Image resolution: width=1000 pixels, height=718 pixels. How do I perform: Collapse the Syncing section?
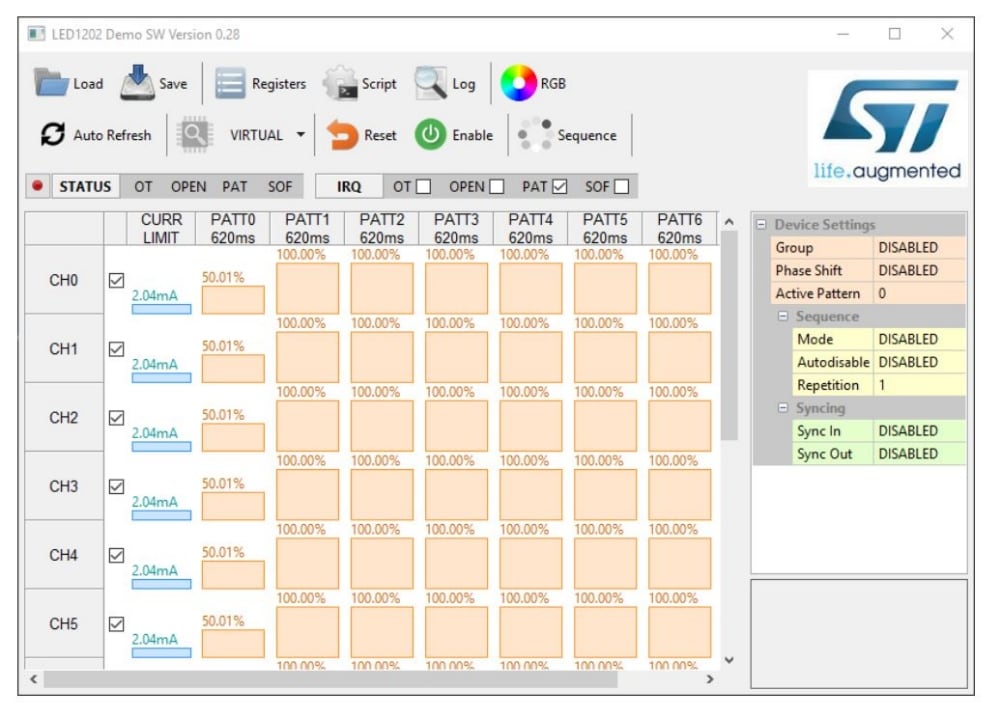[783, 408]
